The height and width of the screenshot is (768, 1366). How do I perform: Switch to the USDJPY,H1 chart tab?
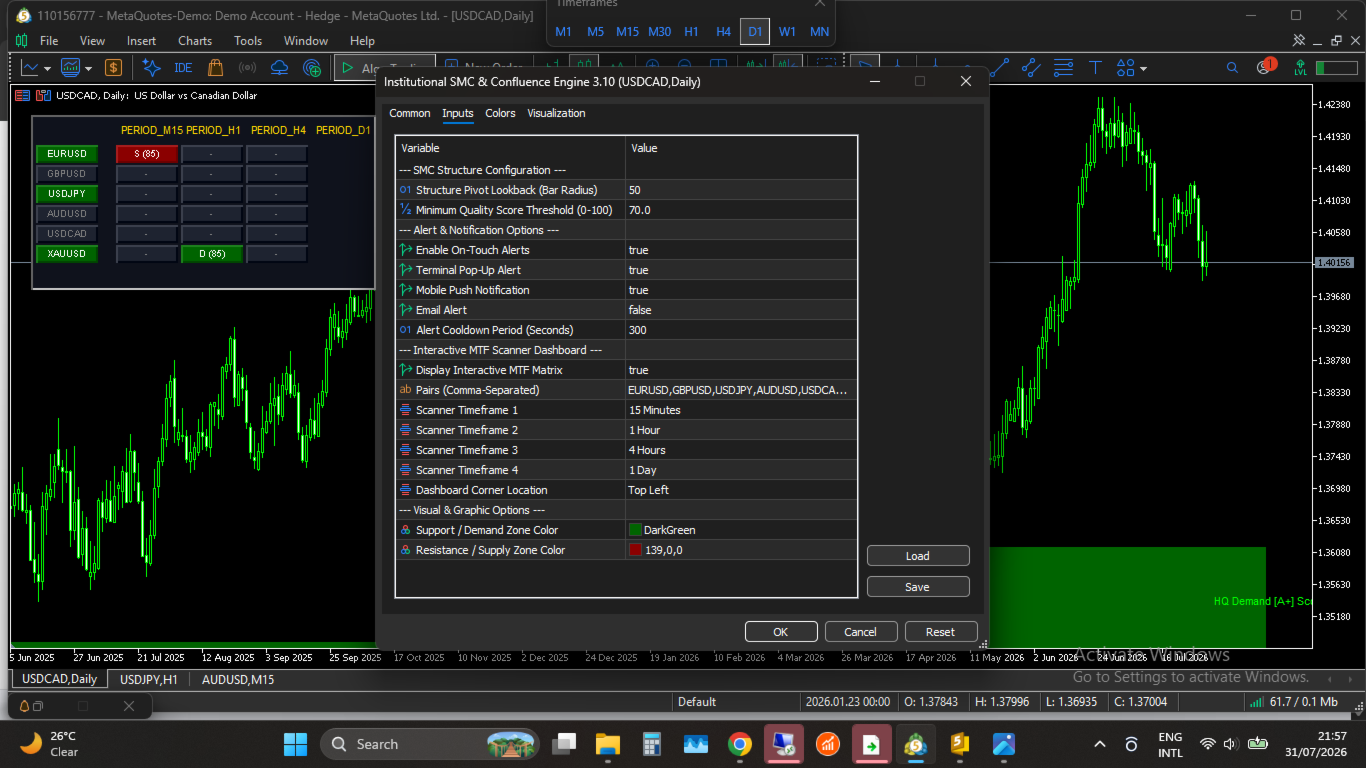click(x=149, y=679)
